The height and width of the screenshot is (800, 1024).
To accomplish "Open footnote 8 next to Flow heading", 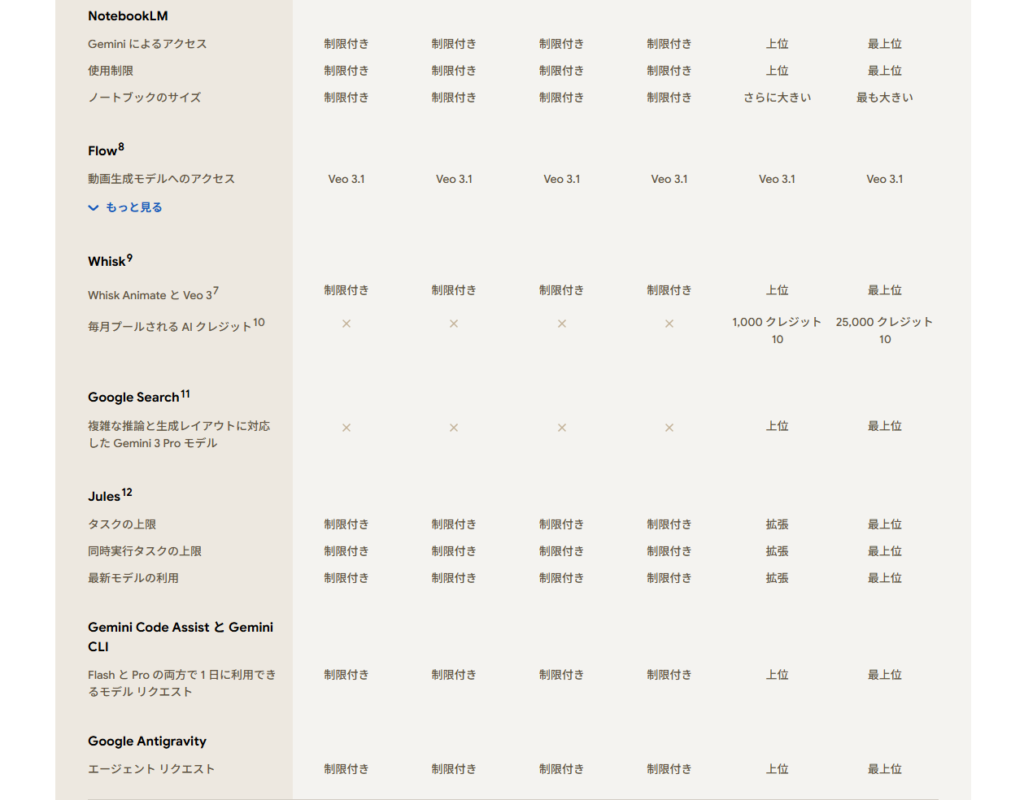I will point(121,147).
